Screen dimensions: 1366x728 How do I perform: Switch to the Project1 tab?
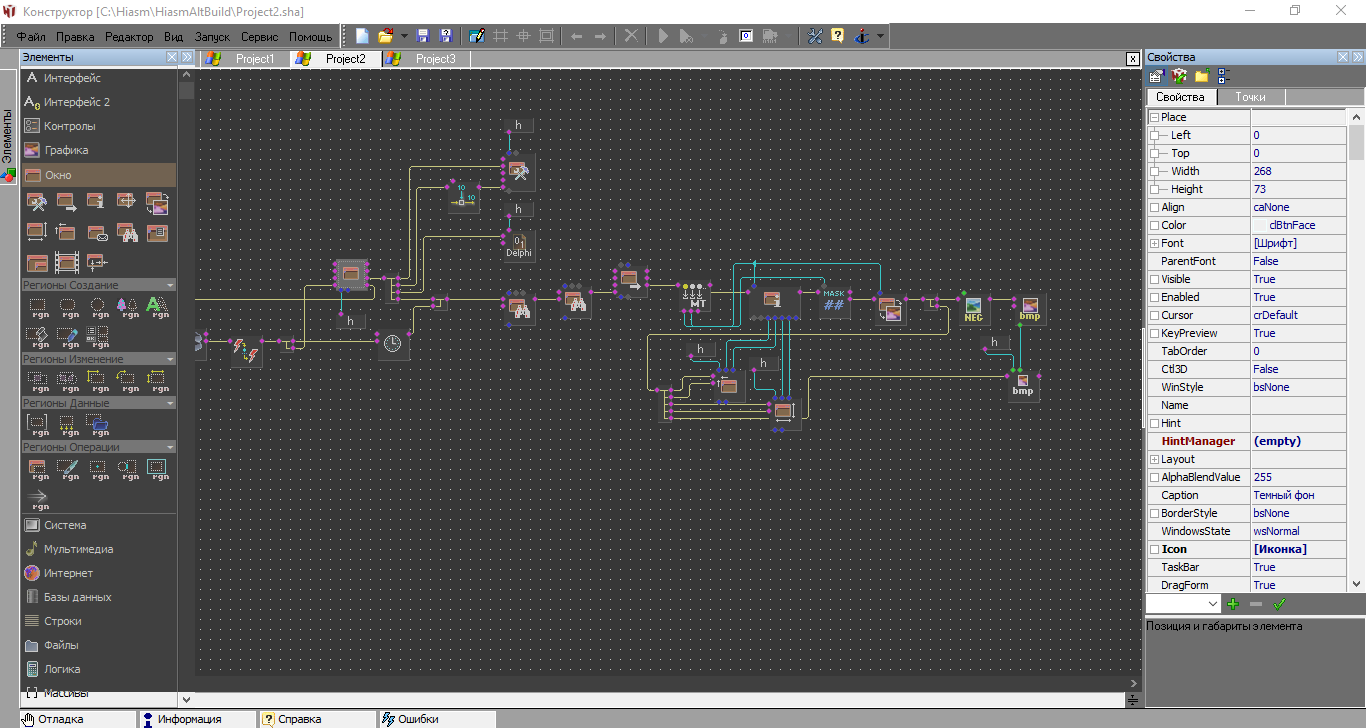click(245, 59)
